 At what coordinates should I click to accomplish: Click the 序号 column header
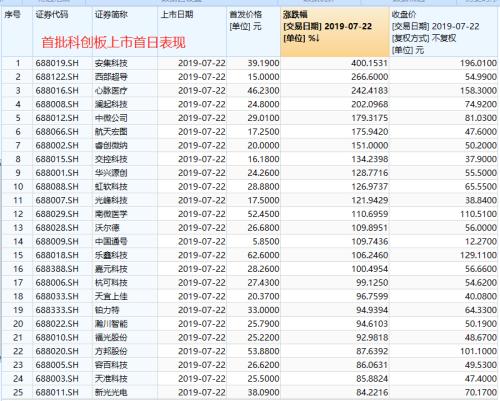coord(17,32)
